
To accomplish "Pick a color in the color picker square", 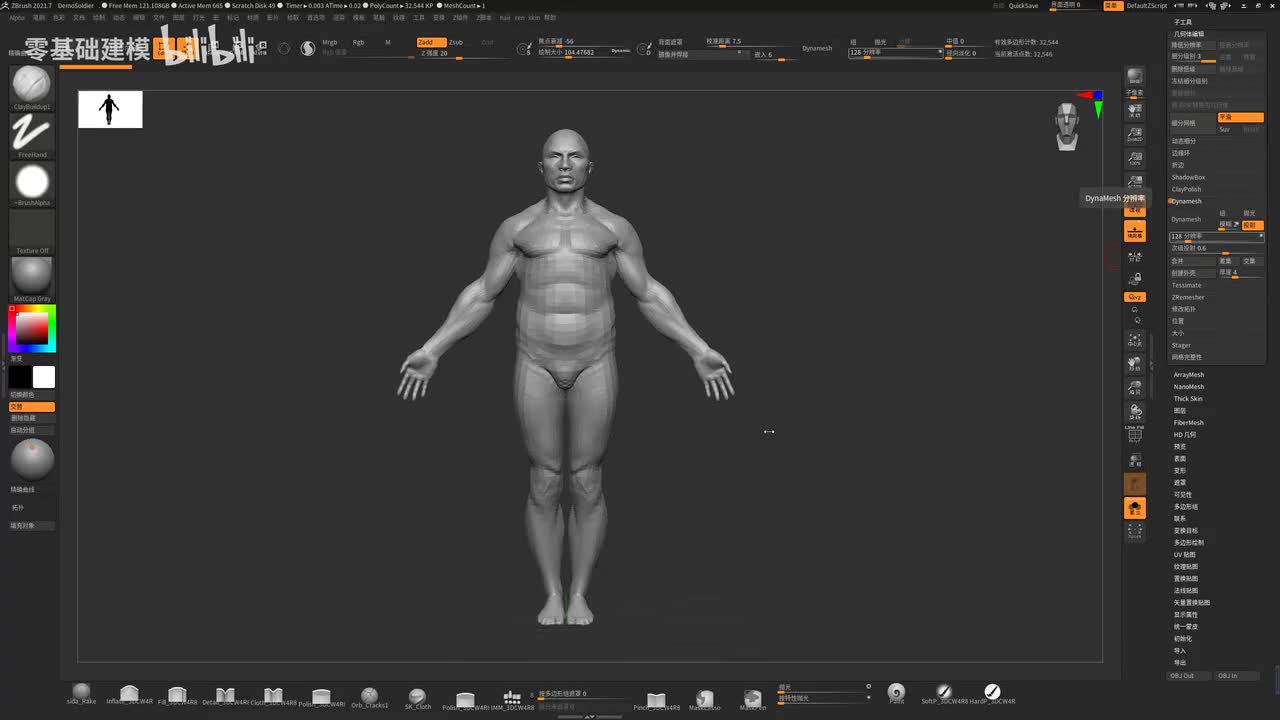I will [x=32, y=329].
